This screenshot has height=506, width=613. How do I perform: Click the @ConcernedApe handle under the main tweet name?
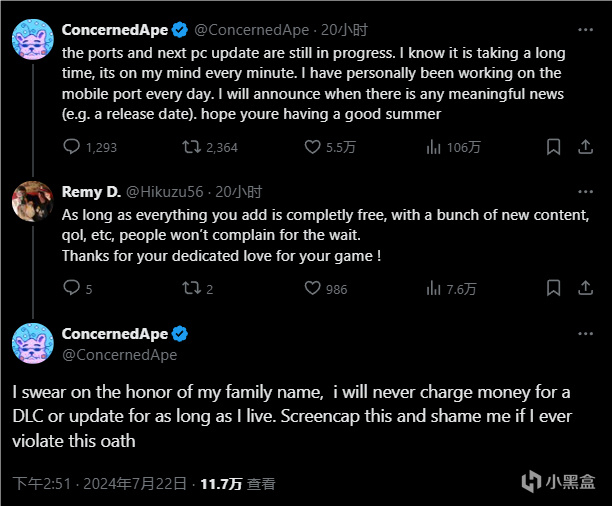tap(119, 354)
